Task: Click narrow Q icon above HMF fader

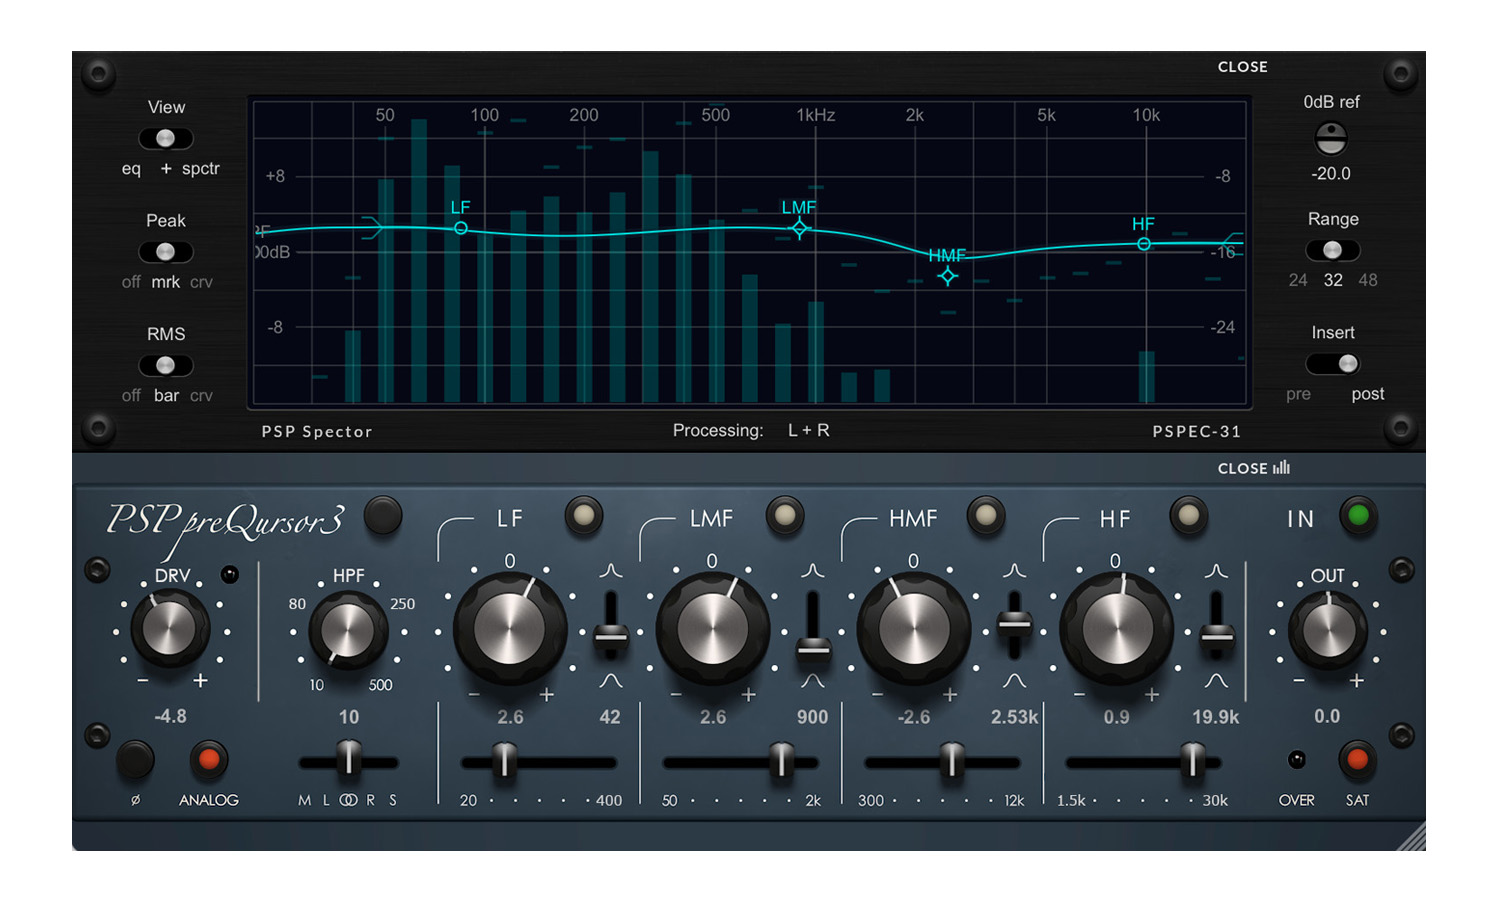Action: (x=1014, y=571)
